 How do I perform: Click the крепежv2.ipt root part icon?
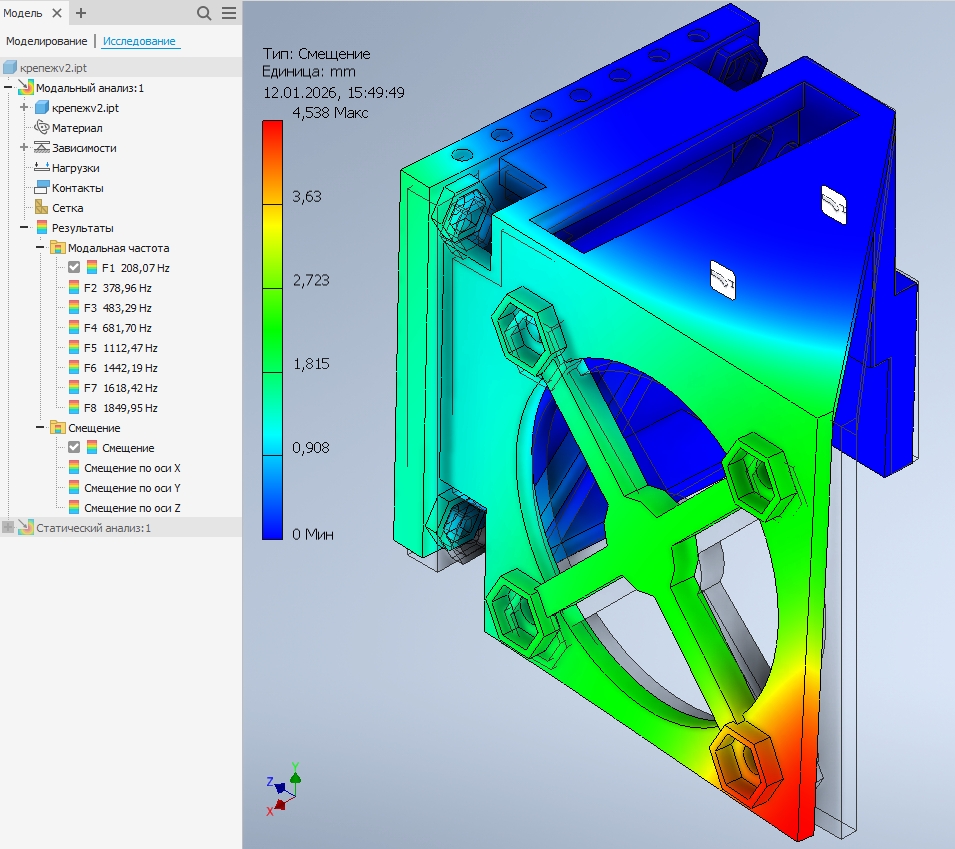pos(10,68)
